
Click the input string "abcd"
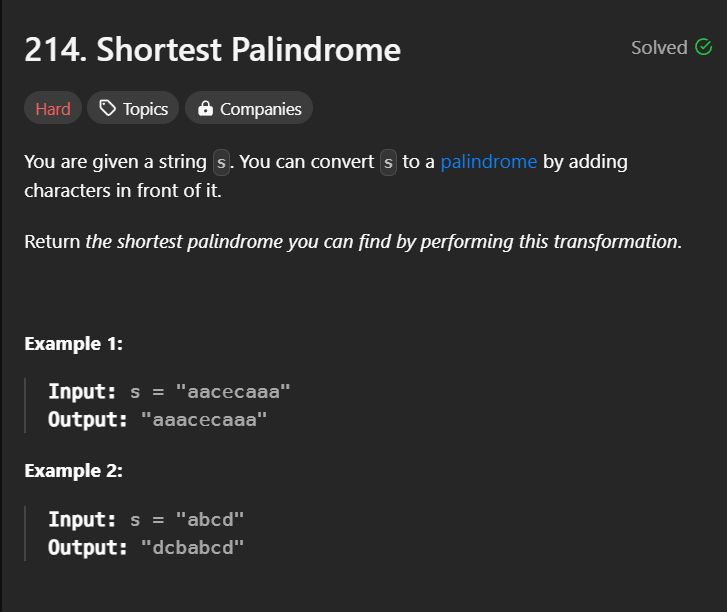(x=210, y=519)
